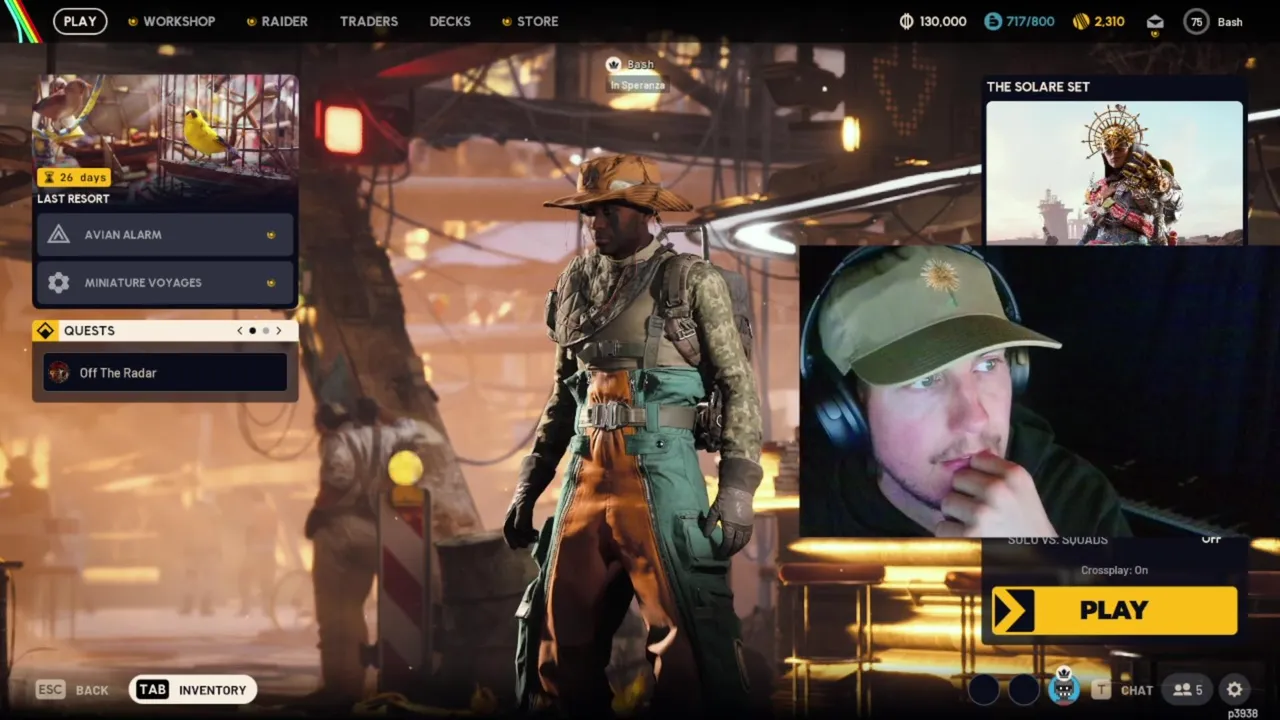Click the ESC key back icon

(x=51, y=690)
